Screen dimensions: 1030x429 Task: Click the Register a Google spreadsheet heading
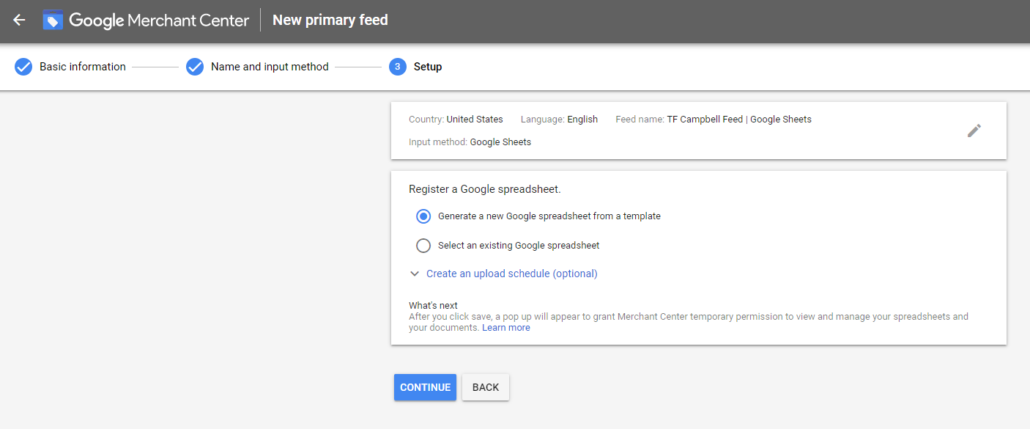click(485, 190)
